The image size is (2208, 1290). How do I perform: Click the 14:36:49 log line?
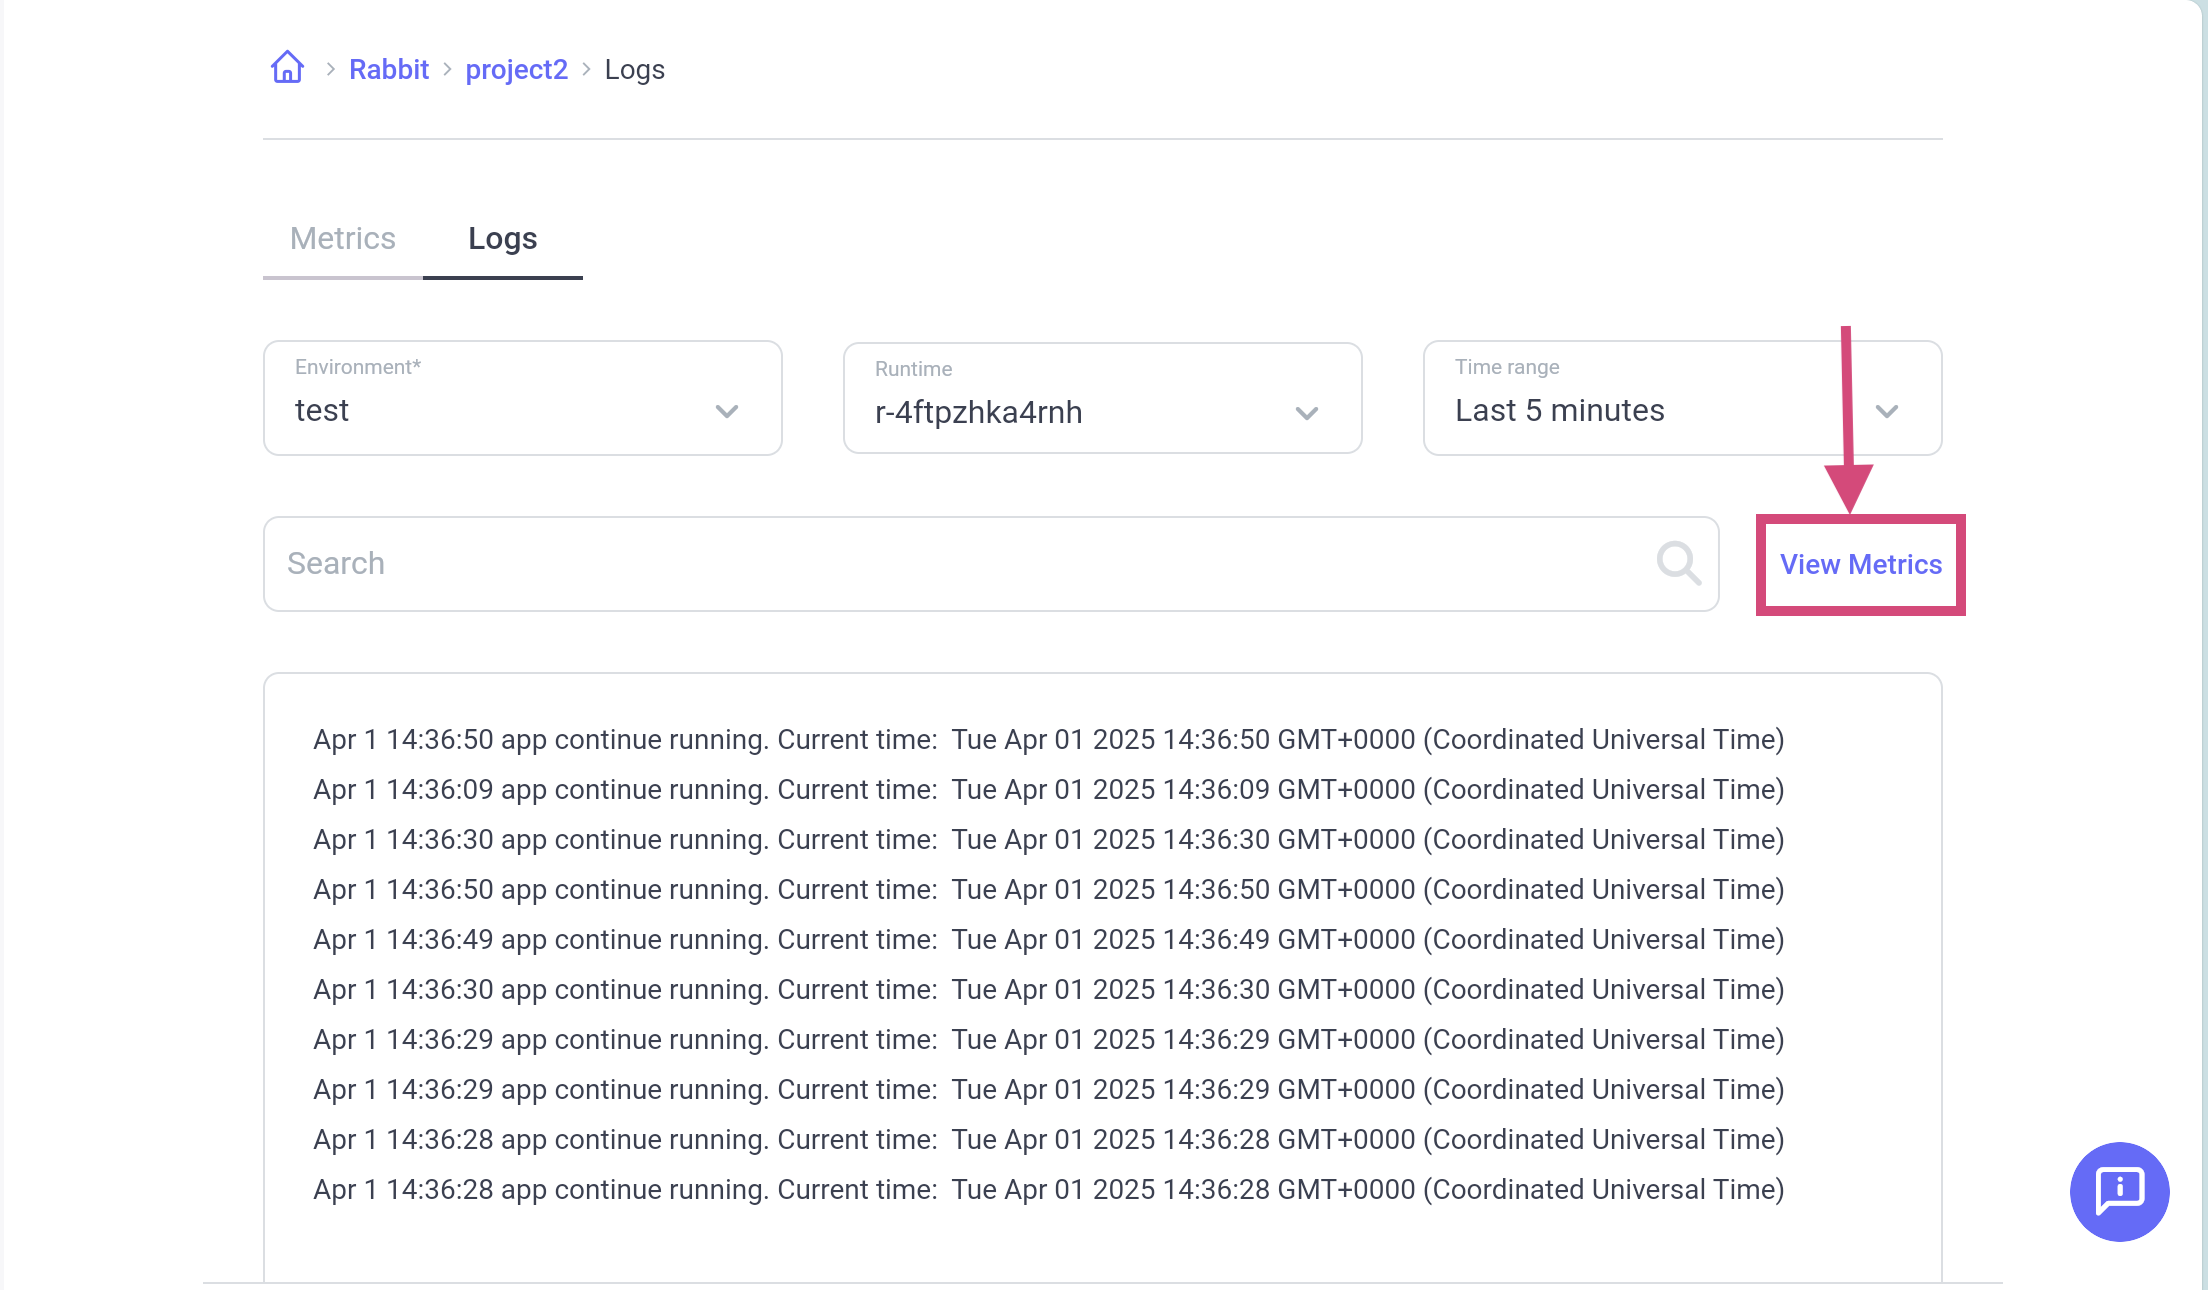tap(1048, 939)
